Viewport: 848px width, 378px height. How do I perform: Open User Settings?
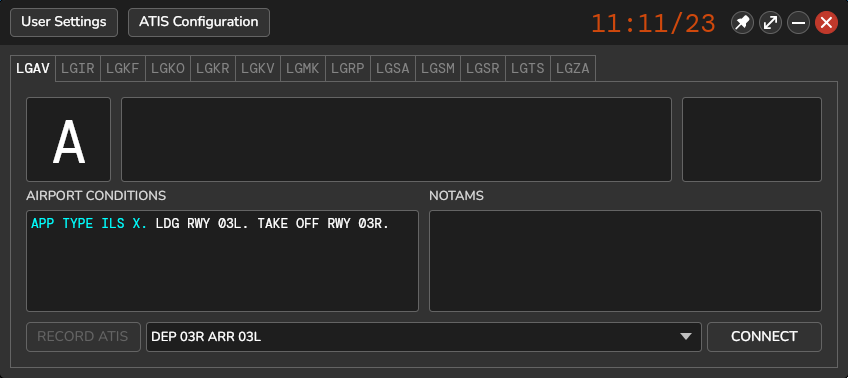pos(64,22)
